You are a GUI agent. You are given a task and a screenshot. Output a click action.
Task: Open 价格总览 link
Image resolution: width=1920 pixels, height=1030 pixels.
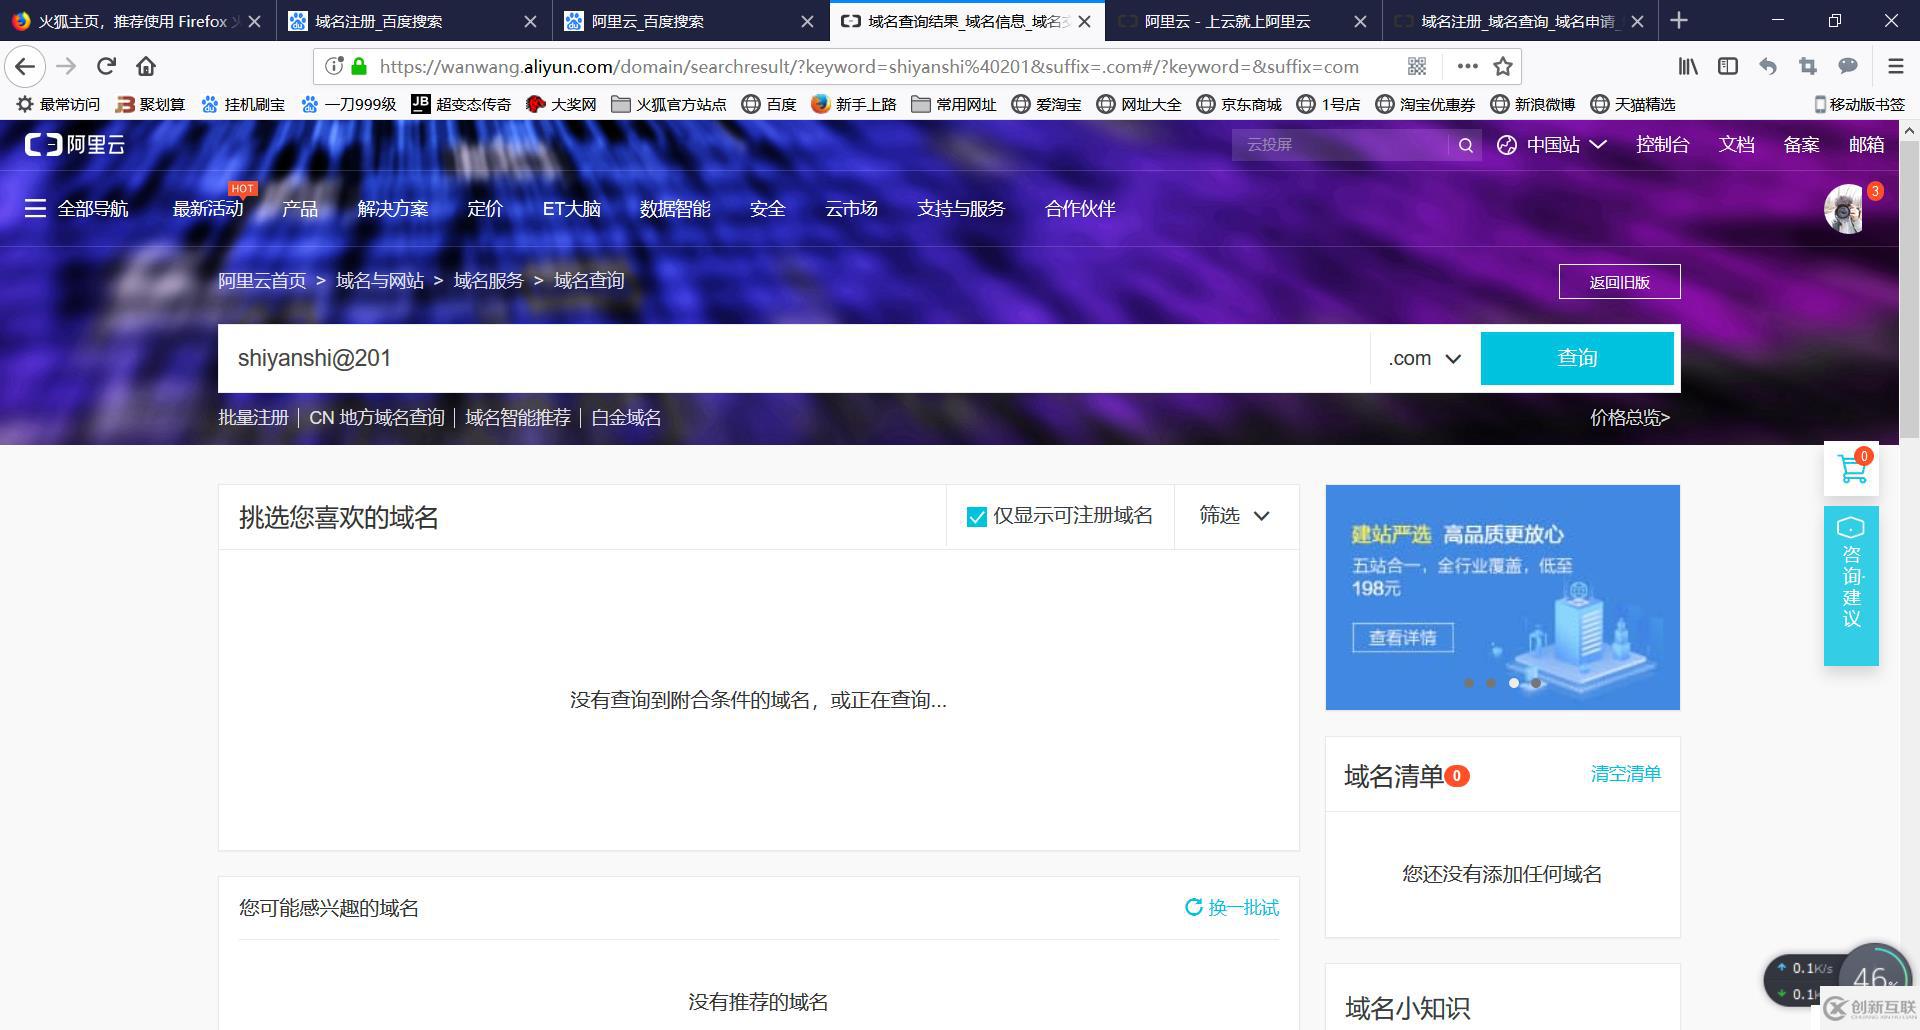(1630, 417)
